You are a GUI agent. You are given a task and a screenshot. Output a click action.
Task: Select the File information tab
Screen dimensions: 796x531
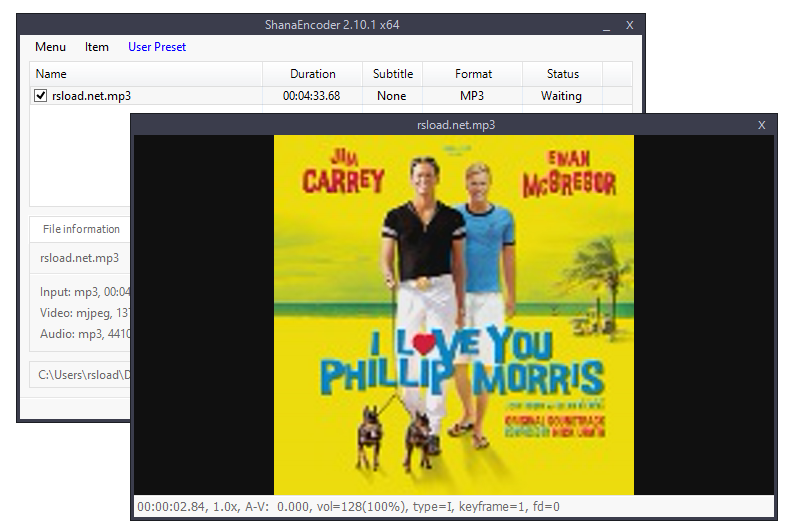(x=81, y=229)
